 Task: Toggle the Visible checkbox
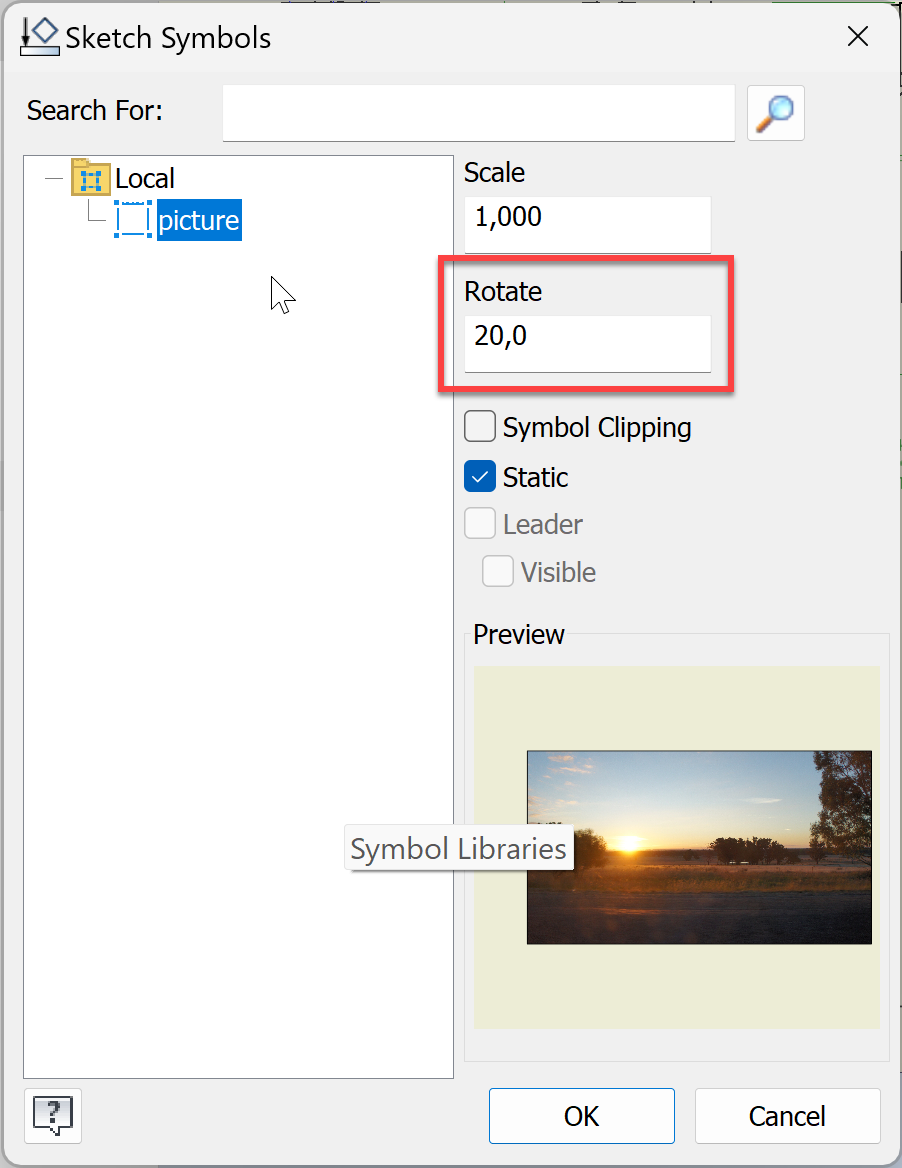[498, 572]
